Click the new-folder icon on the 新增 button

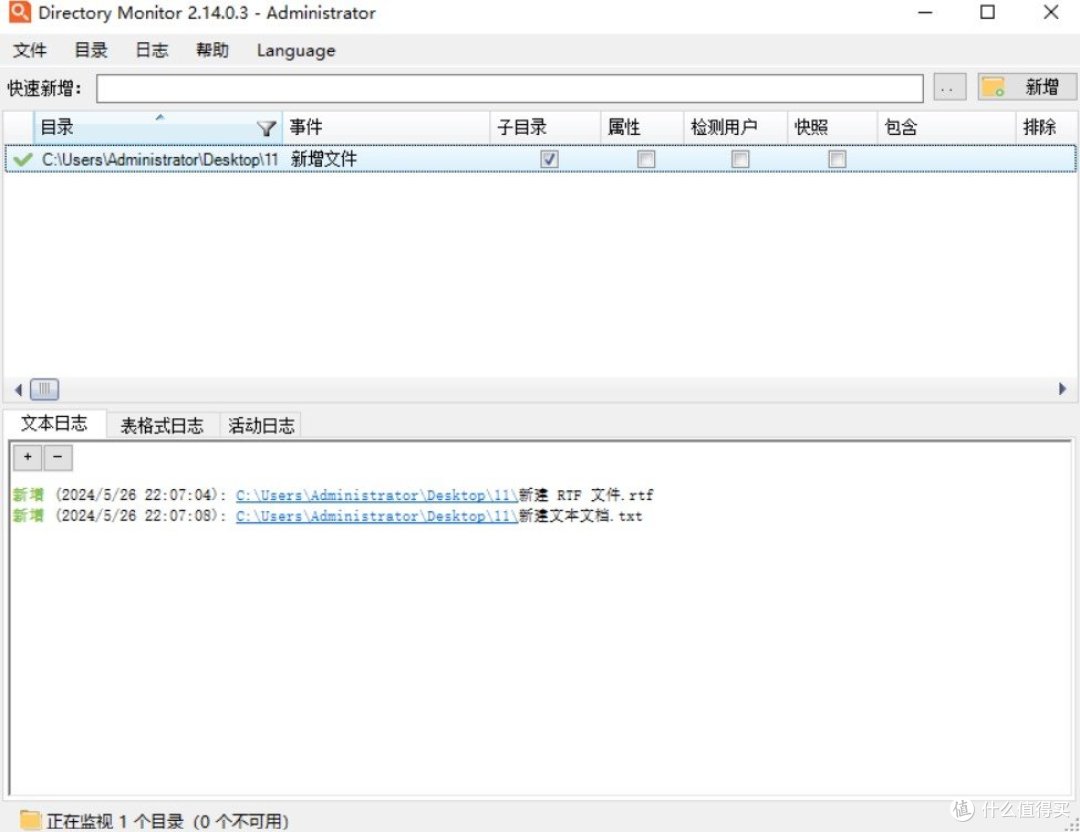pyautogui.click(x=994, y=87)
